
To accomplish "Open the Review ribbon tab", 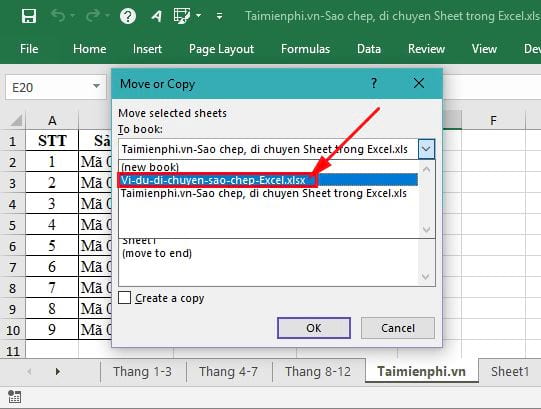I will point(426,49).
